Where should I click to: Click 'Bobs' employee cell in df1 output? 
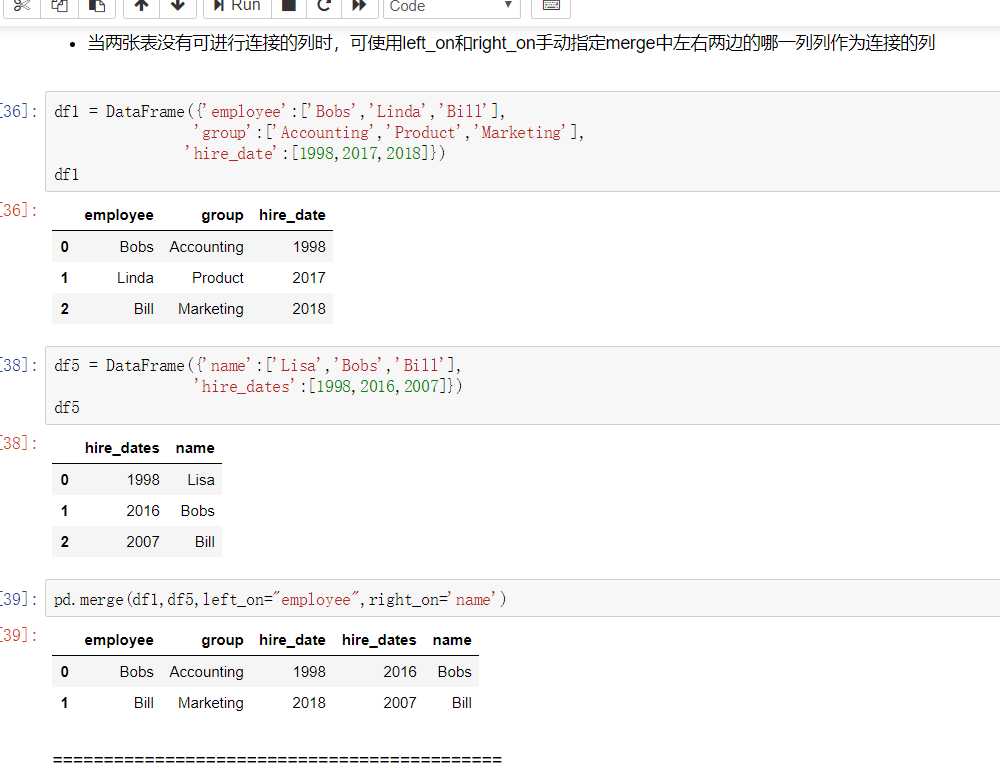coord(136,247)
